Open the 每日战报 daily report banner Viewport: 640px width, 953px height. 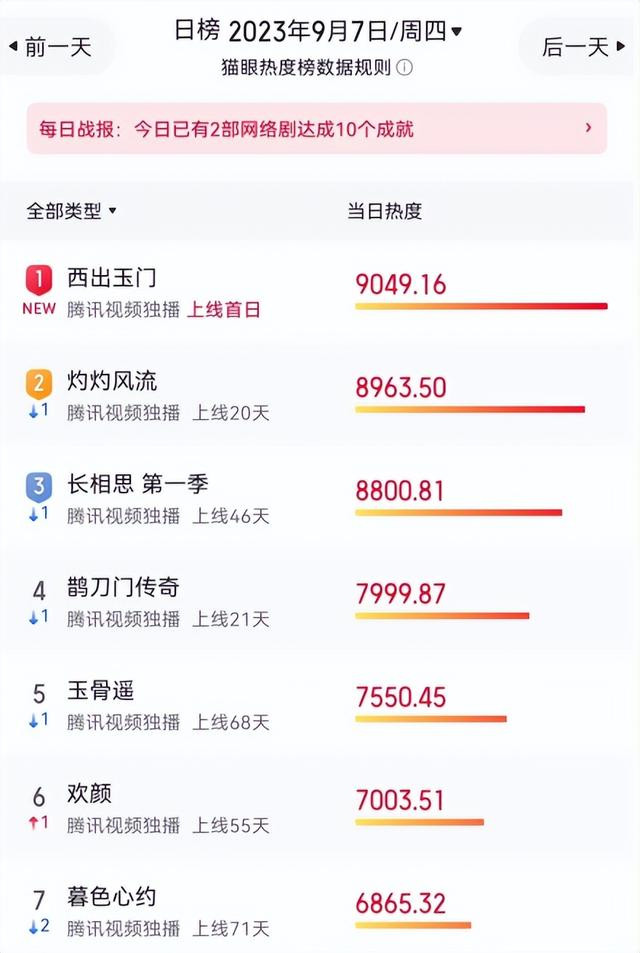coord(317,128)
